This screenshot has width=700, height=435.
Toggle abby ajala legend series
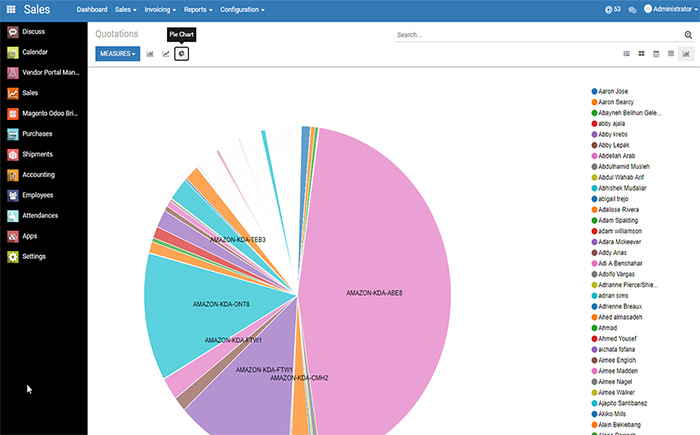click(x=608, y=124)
